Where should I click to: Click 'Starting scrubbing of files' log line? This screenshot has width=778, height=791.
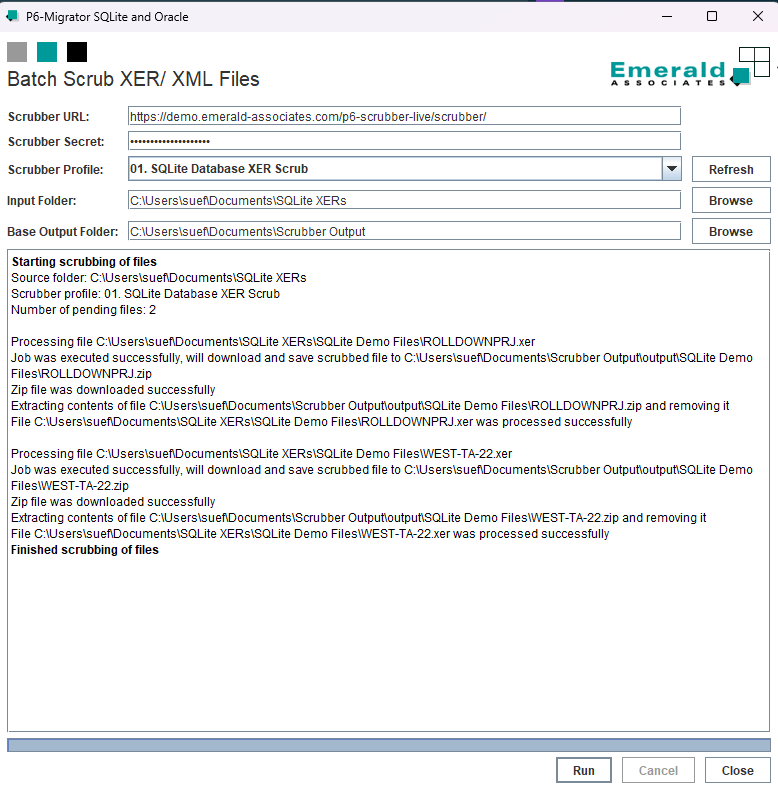(x=84, y=262)
